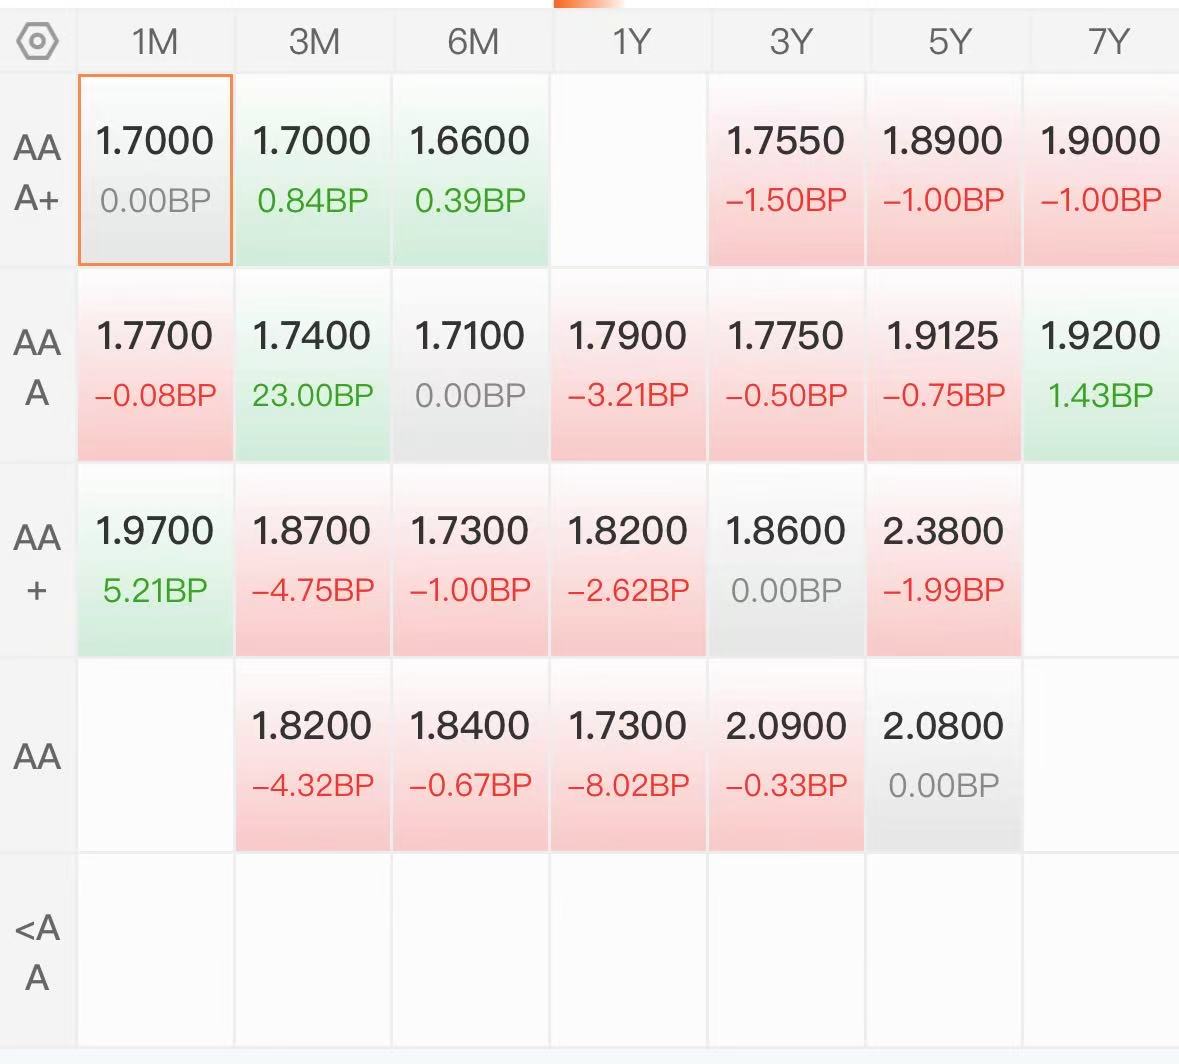The height and width of the screenshot is (1064, 1179).
Task: Open the hexagon settings icon
Action: (x=37, y=41)
